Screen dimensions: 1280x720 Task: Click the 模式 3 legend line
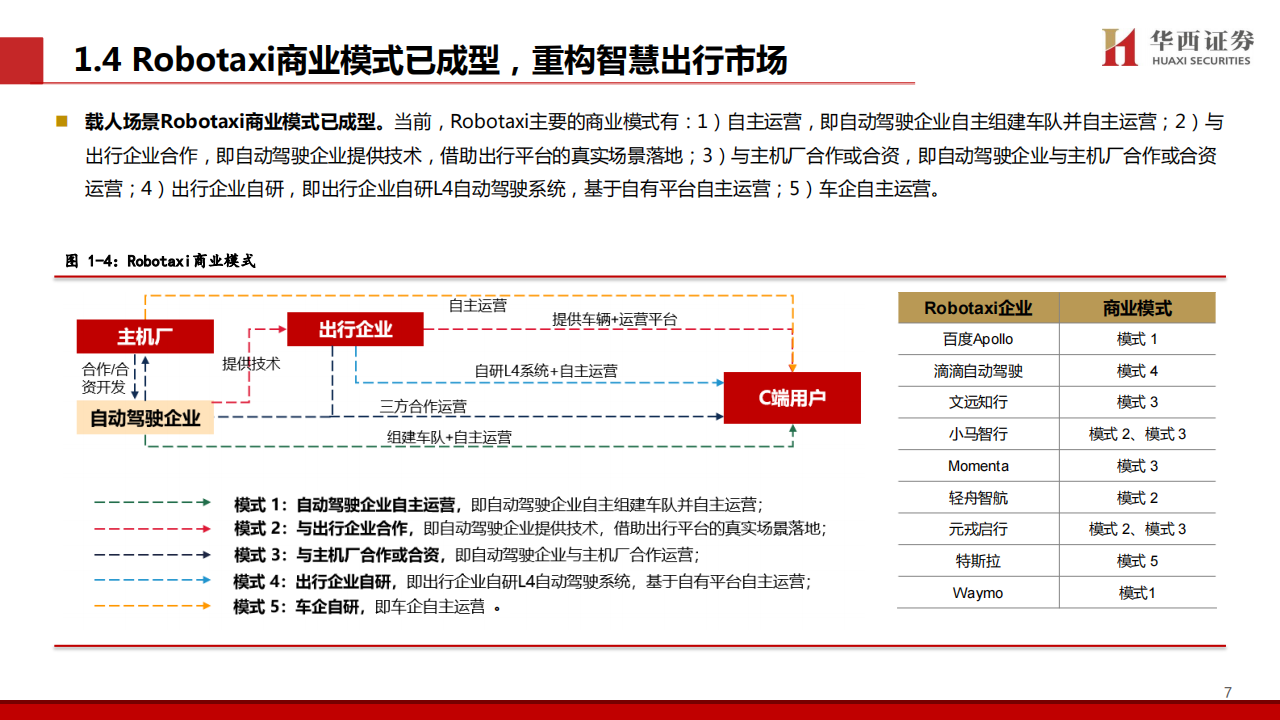[x=466, y=555]
